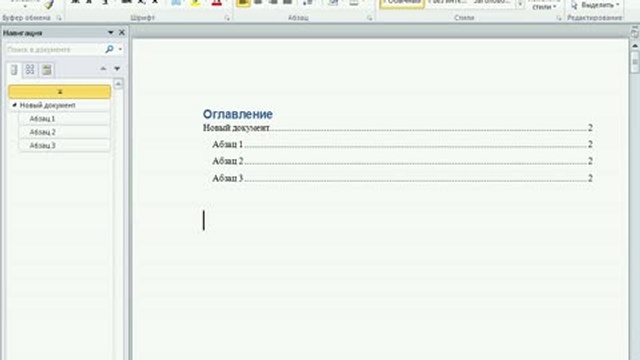Close the Навигация pane
The height and width of the screenshot is (360, 640).
point(122,33)
